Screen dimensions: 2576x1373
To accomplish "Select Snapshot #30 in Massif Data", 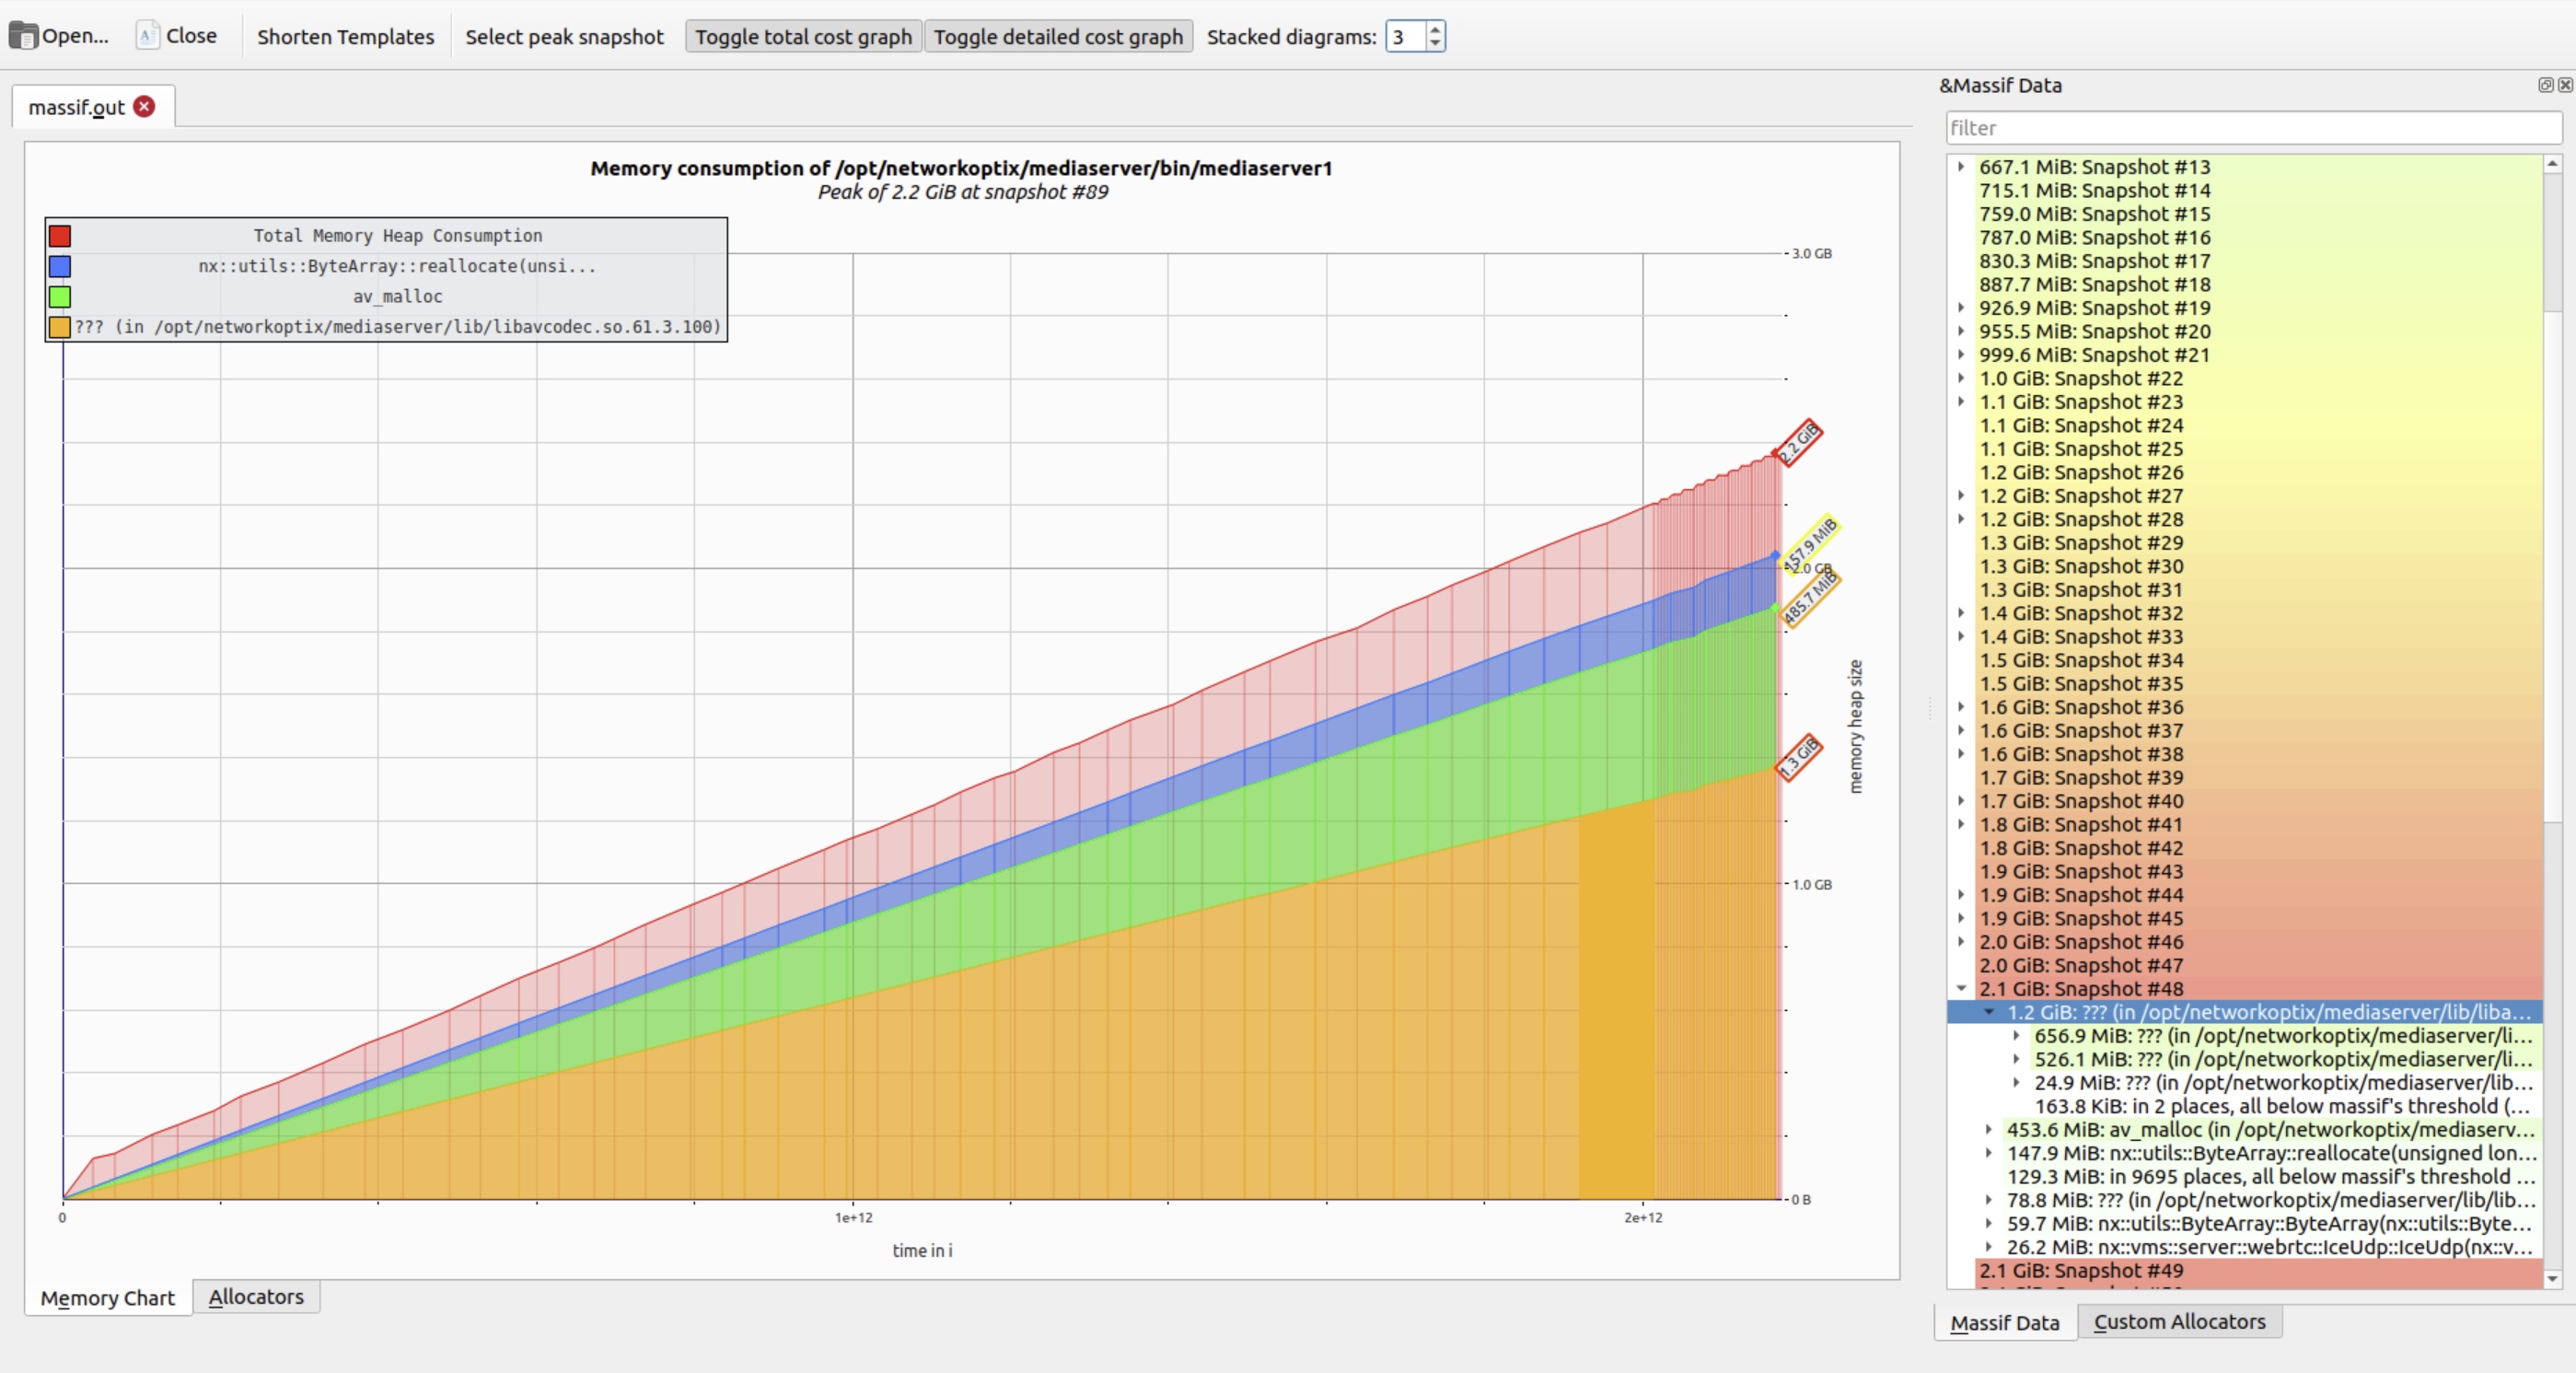I will [2081, 566].
